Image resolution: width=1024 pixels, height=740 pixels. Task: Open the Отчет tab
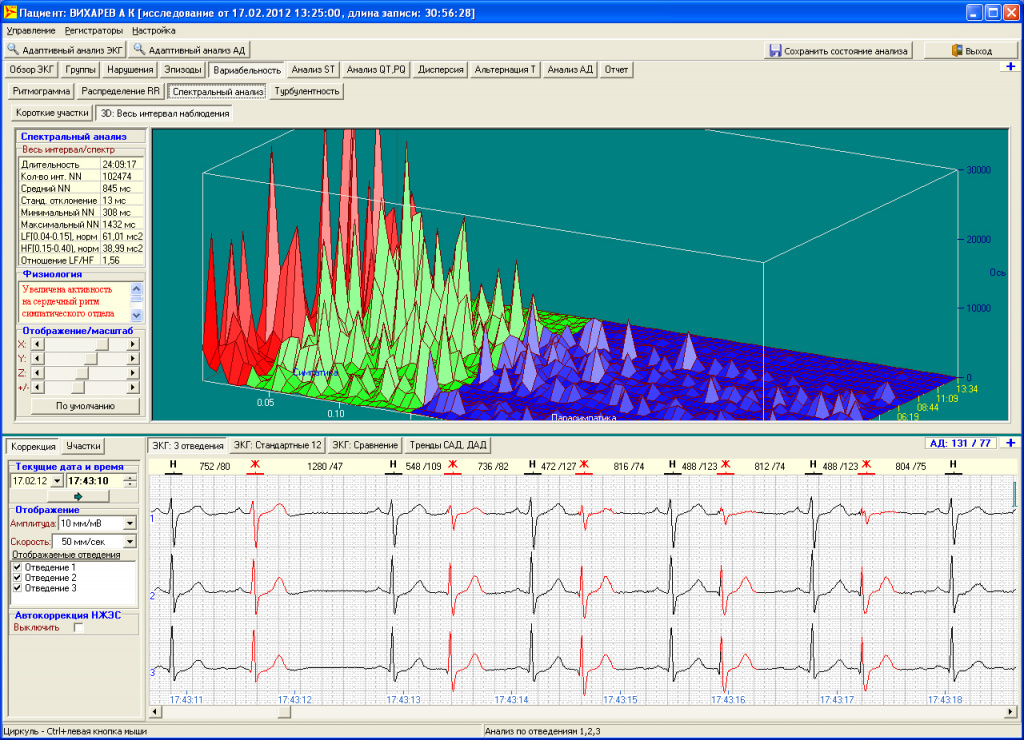click(x=616, y=69)
